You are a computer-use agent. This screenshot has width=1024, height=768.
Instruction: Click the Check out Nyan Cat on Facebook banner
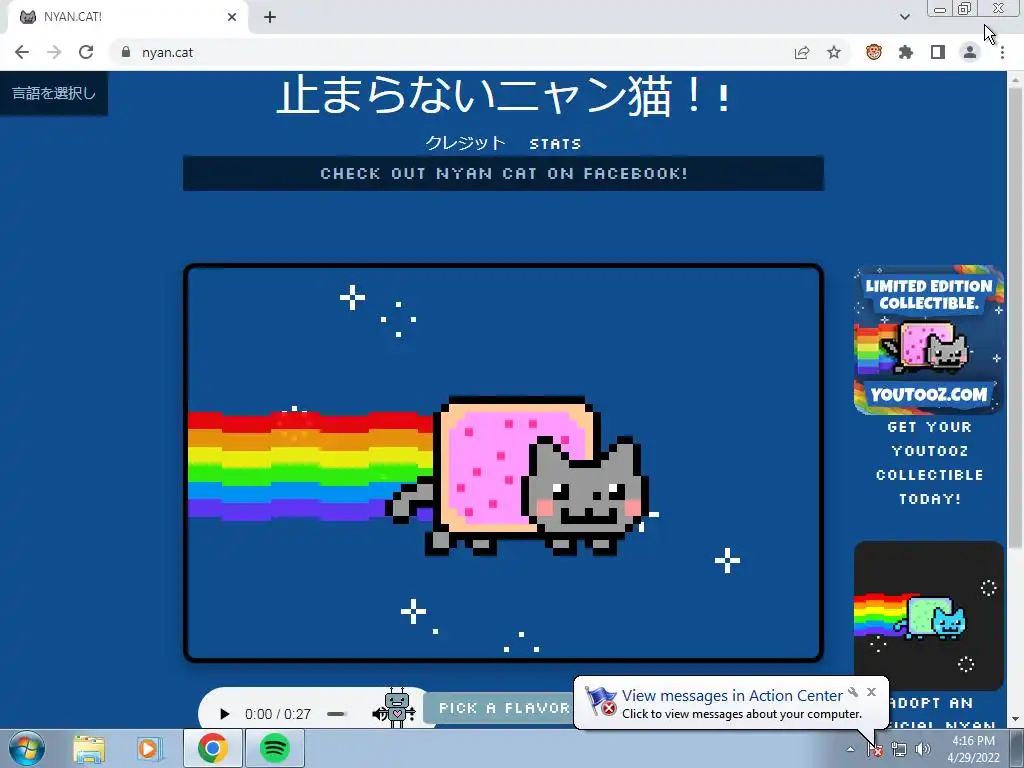click(504, 174)
